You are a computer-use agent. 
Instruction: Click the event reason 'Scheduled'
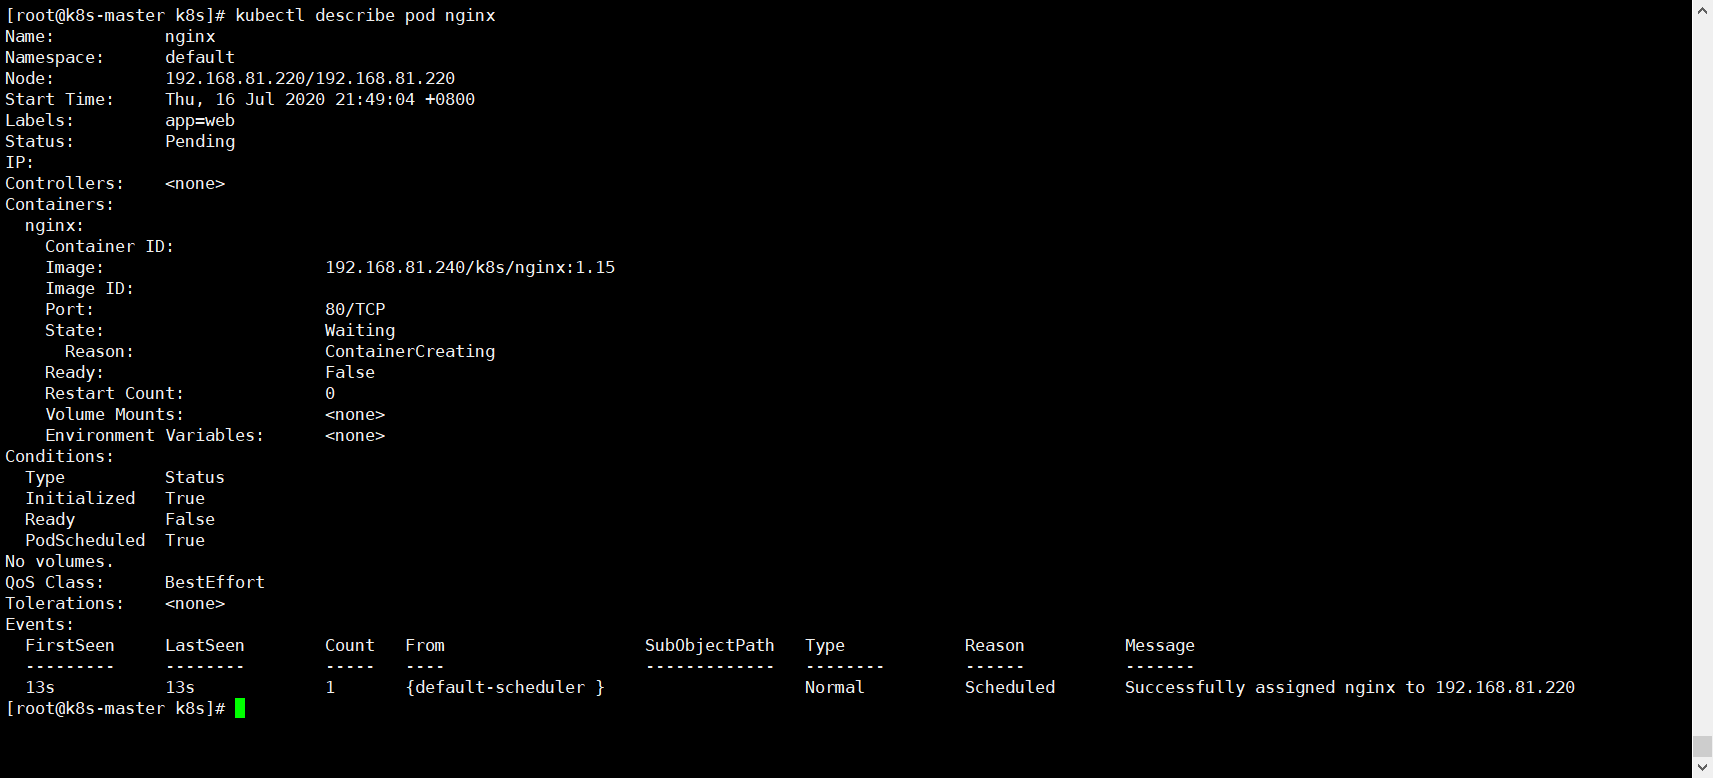[1010, 687]
